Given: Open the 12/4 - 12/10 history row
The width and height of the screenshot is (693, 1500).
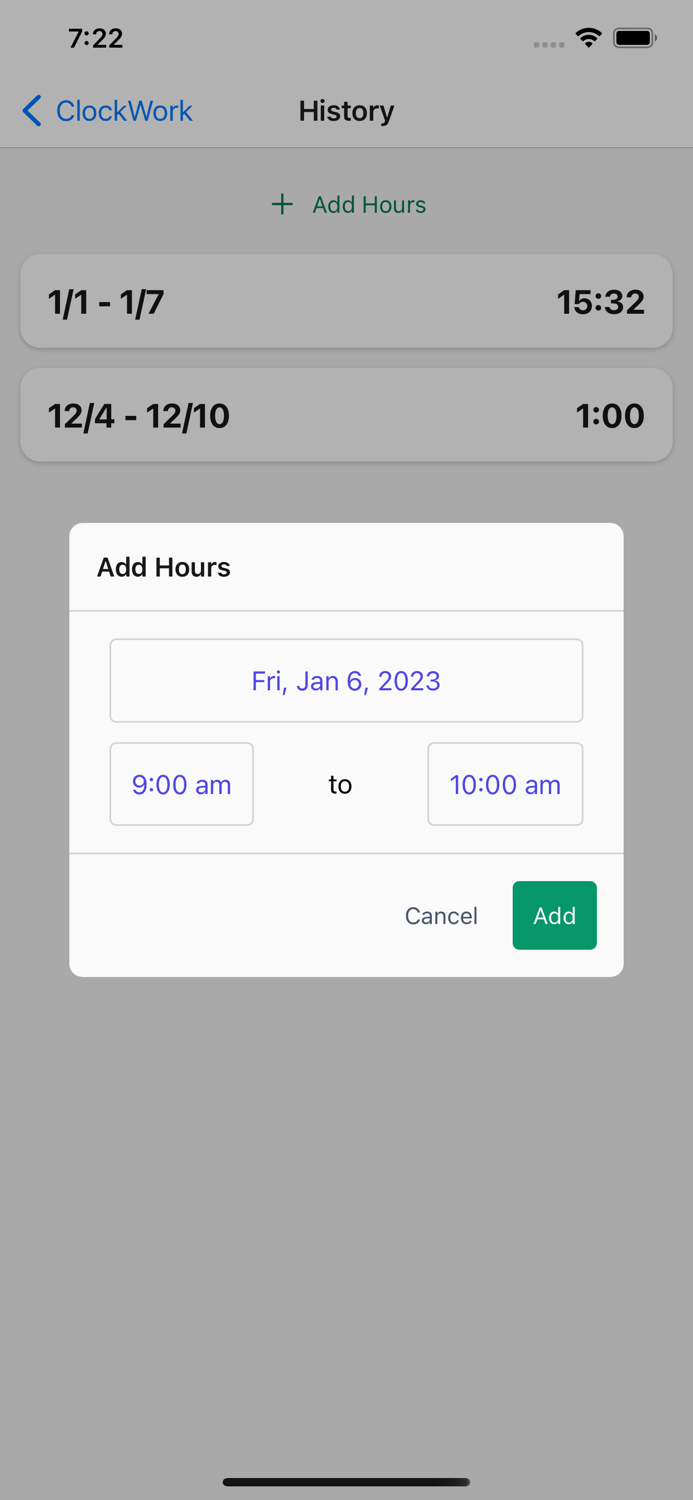Looking at the screenshot, I should click(x=346, y=415).
